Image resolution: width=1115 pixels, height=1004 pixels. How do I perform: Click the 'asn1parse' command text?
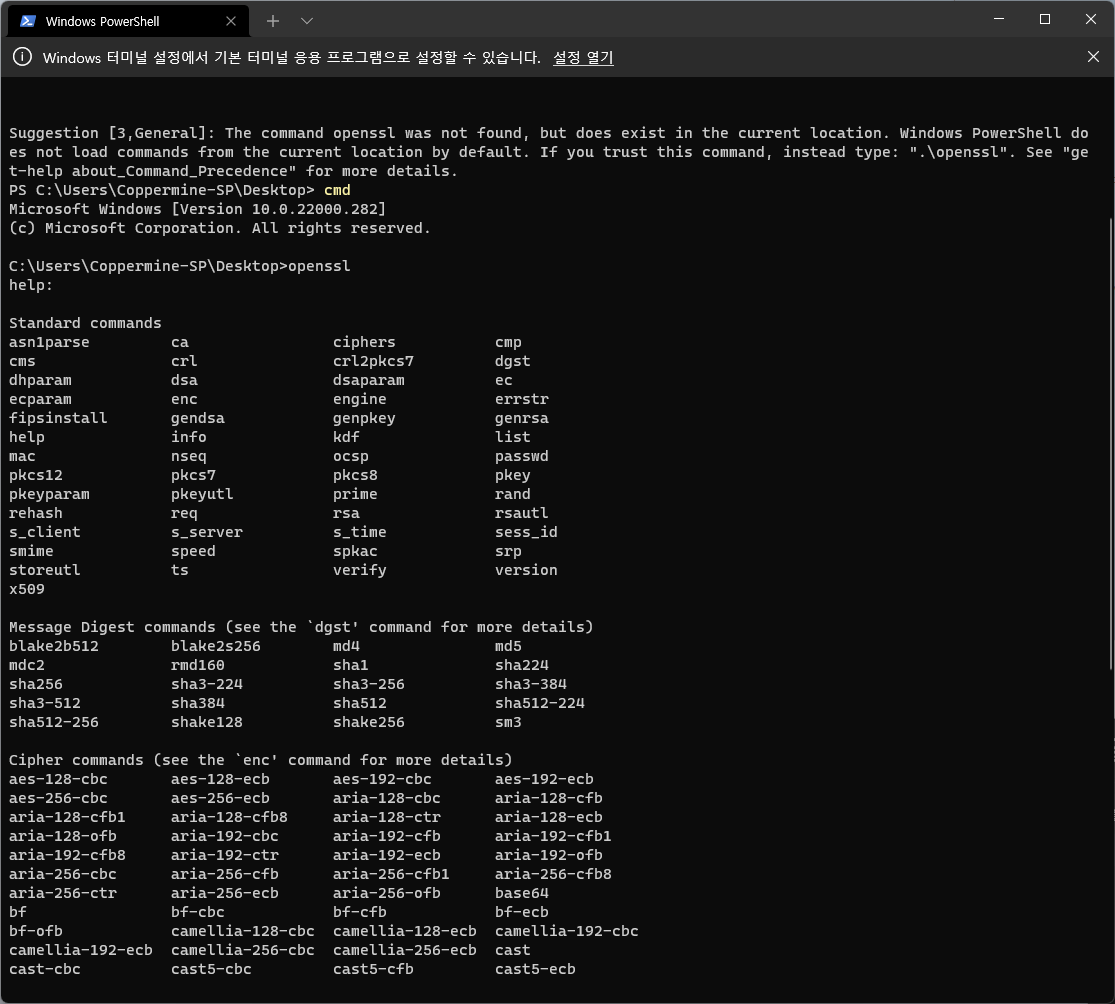pos(49,342)
